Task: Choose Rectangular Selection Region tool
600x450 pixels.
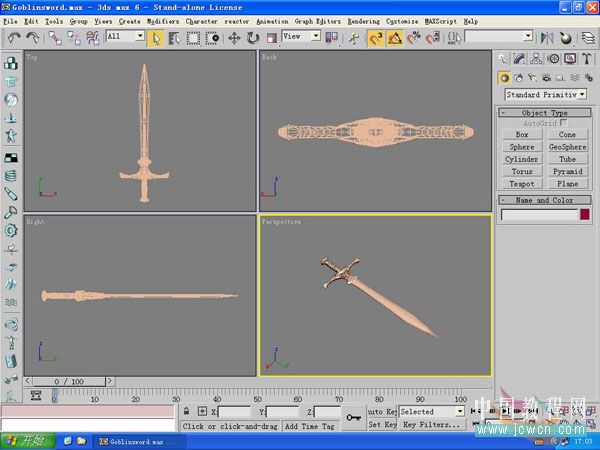Action: pos(193,38)
